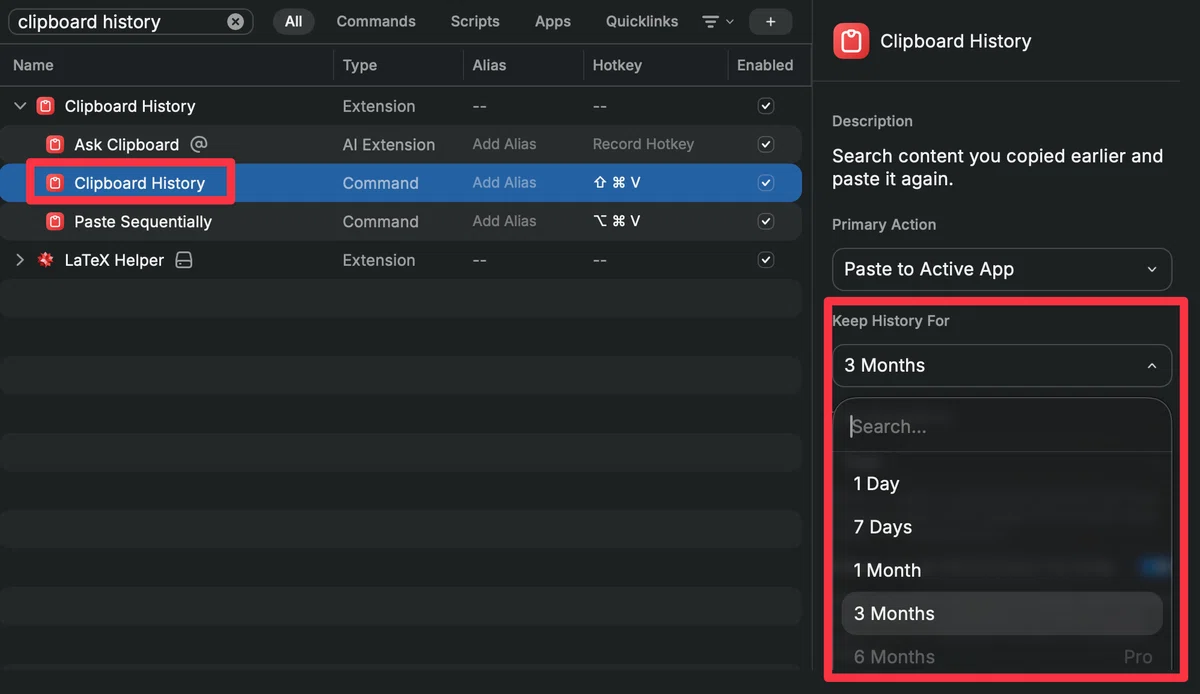Choose the 6 Months Pro option
1200x694 pixels.
pyautogui.click(x=1002, y=657)
